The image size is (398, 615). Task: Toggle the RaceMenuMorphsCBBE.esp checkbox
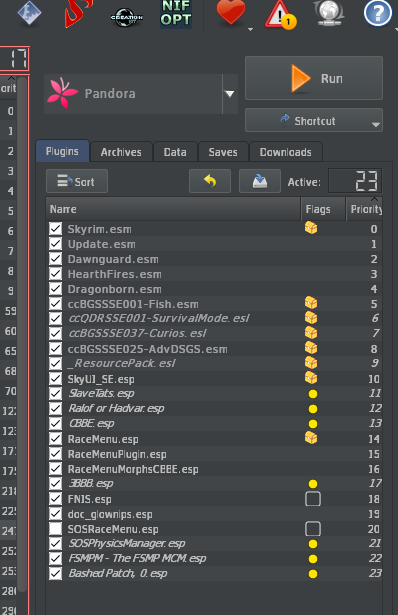[55, 469]
